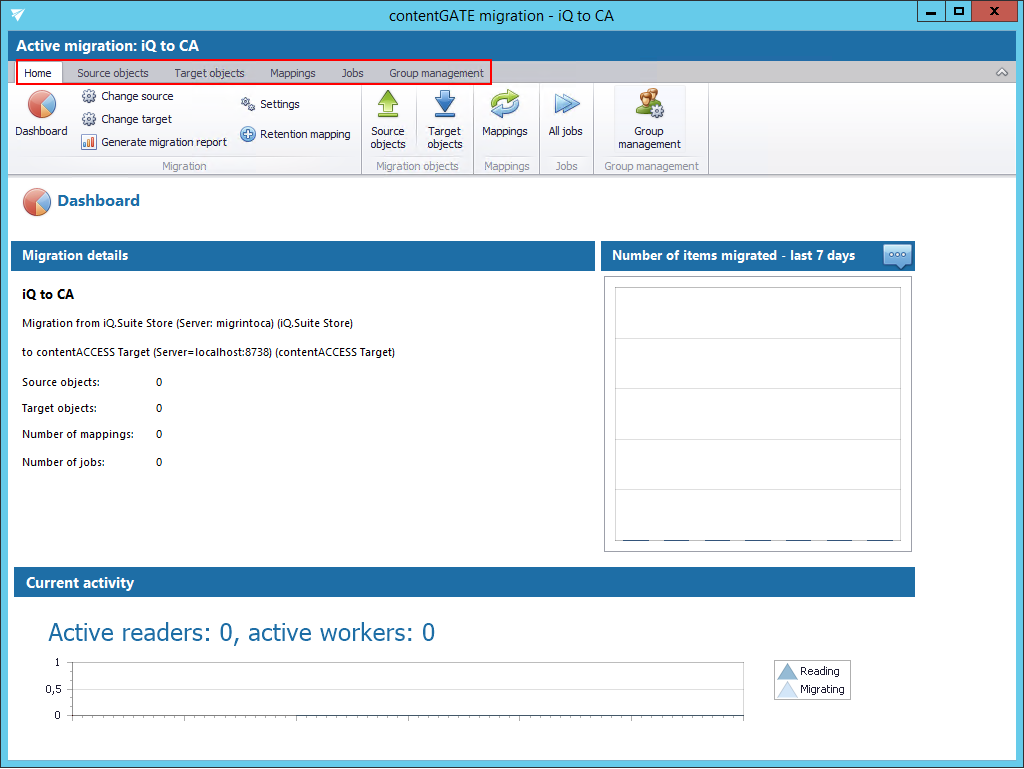This screenshot has height=769, width=1024.
Task: Click the Mappings green arrows icon
Action: point(504,104)
